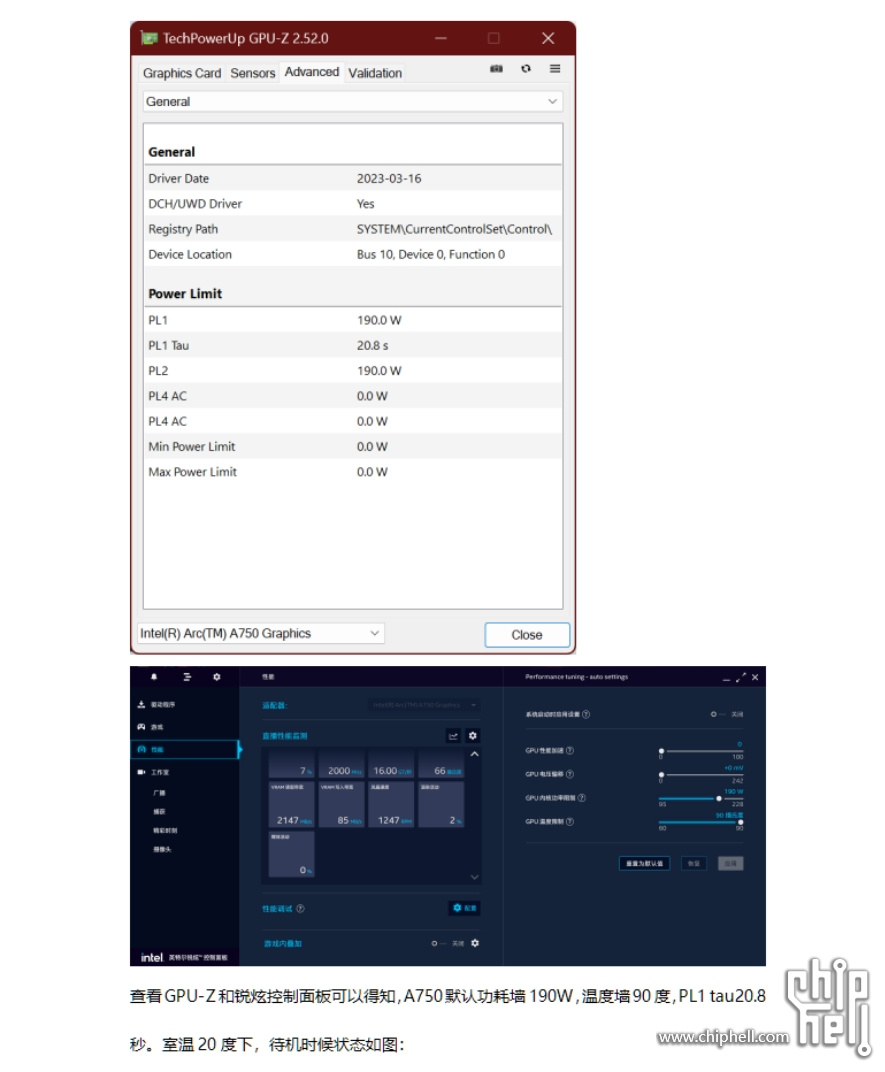Click the Registry Path value

(x=454, y=229)
